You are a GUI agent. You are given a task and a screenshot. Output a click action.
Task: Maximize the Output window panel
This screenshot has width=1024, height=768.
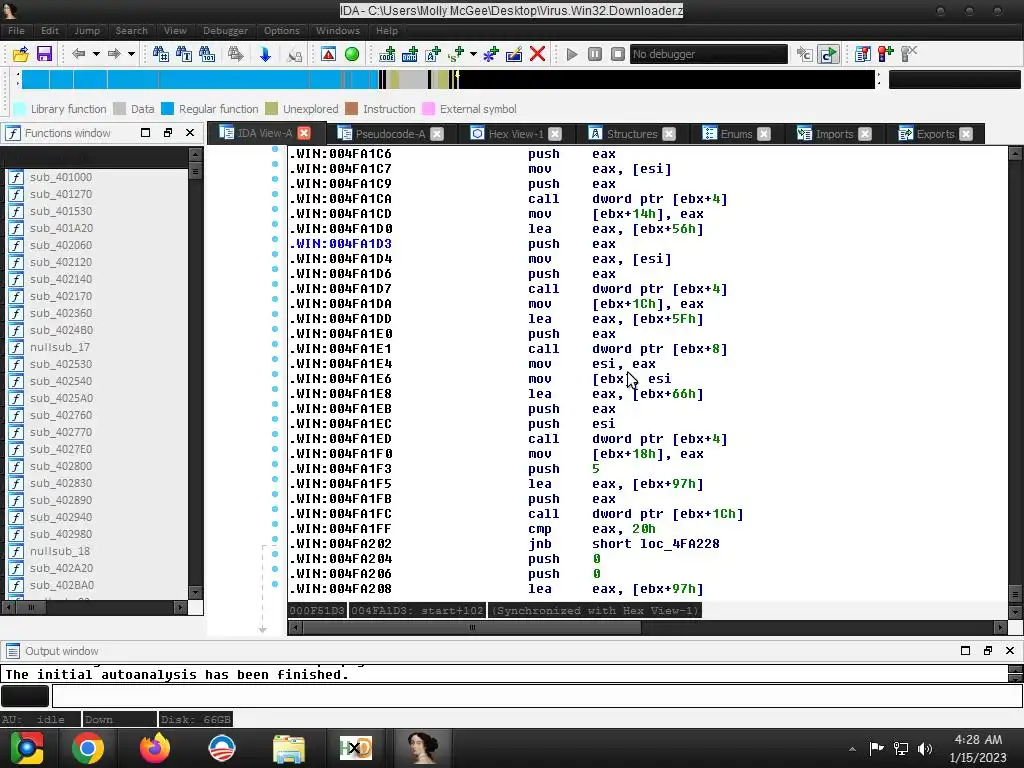click(x=965, y=650)
